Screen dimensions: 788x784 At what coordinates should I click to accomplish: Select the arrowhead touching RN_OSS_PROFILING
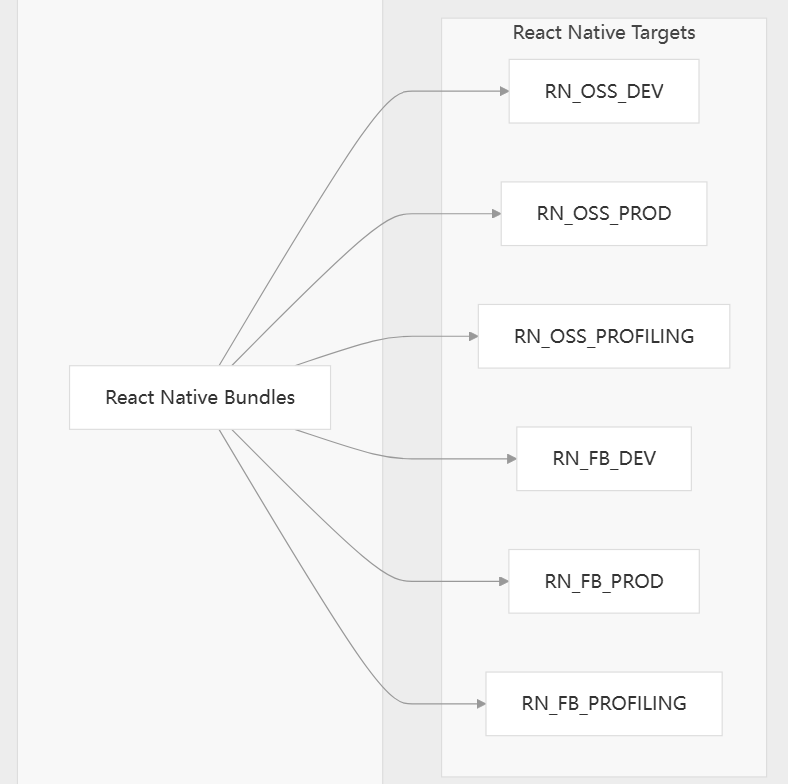[x=473, y=336]
